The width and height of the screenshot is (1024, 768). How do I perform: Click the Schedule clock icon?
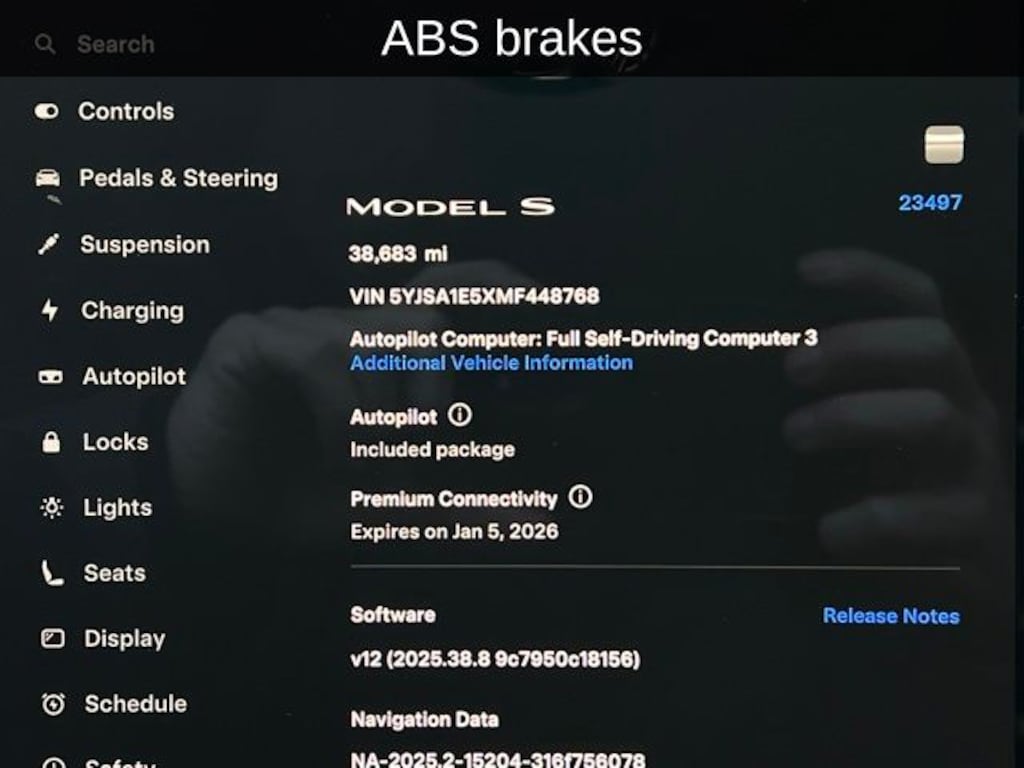(x=54, y=704)
